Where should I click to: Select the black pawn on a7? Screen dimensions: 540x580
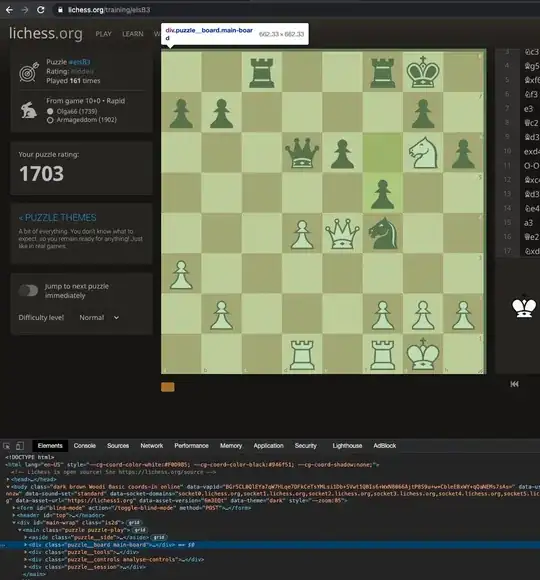click(x=181, y=114)
